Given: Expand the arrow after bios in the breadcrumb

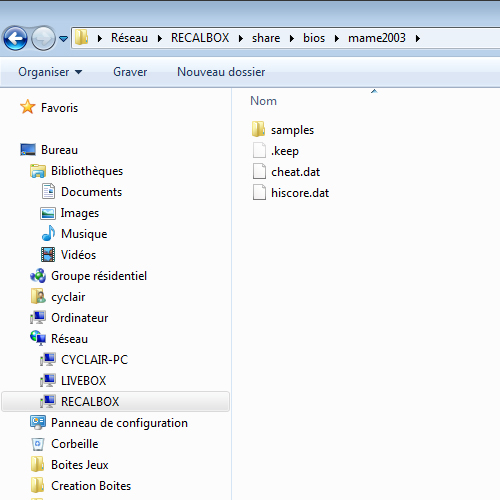Looking at the screenshot, I should pos(337,39).
